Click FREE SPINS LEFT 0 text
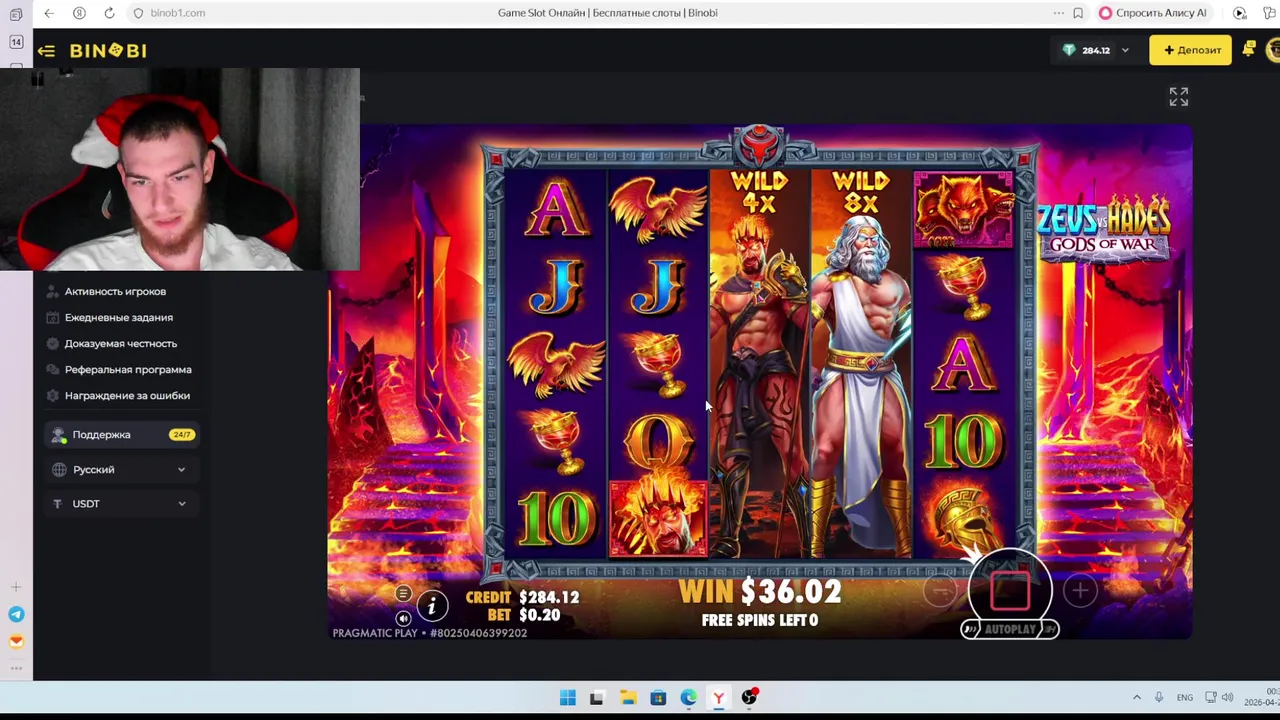1280x720 pixels. click(x=760, y=620)
